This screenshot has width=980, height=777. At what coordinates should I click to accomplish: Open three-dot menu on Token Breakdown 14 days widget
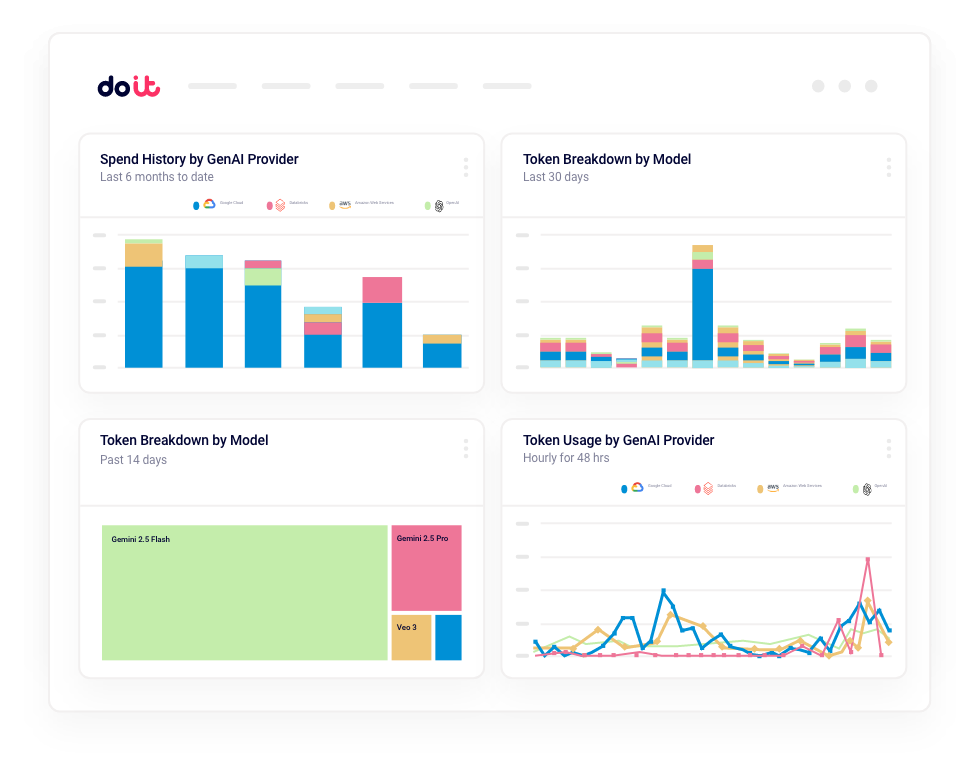pyautogui.click(x=466, y=449)
